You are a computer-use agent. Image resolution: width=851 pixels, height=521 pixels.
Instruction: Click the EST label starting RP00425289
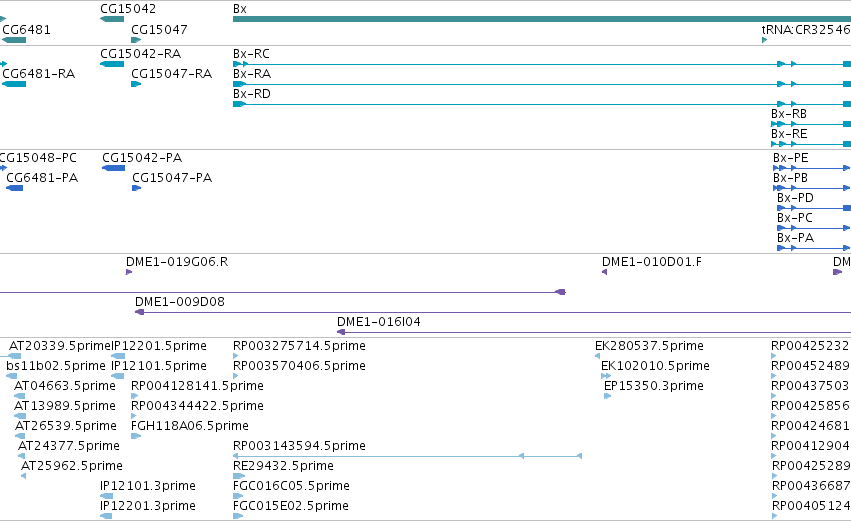[x=811, y=467]
